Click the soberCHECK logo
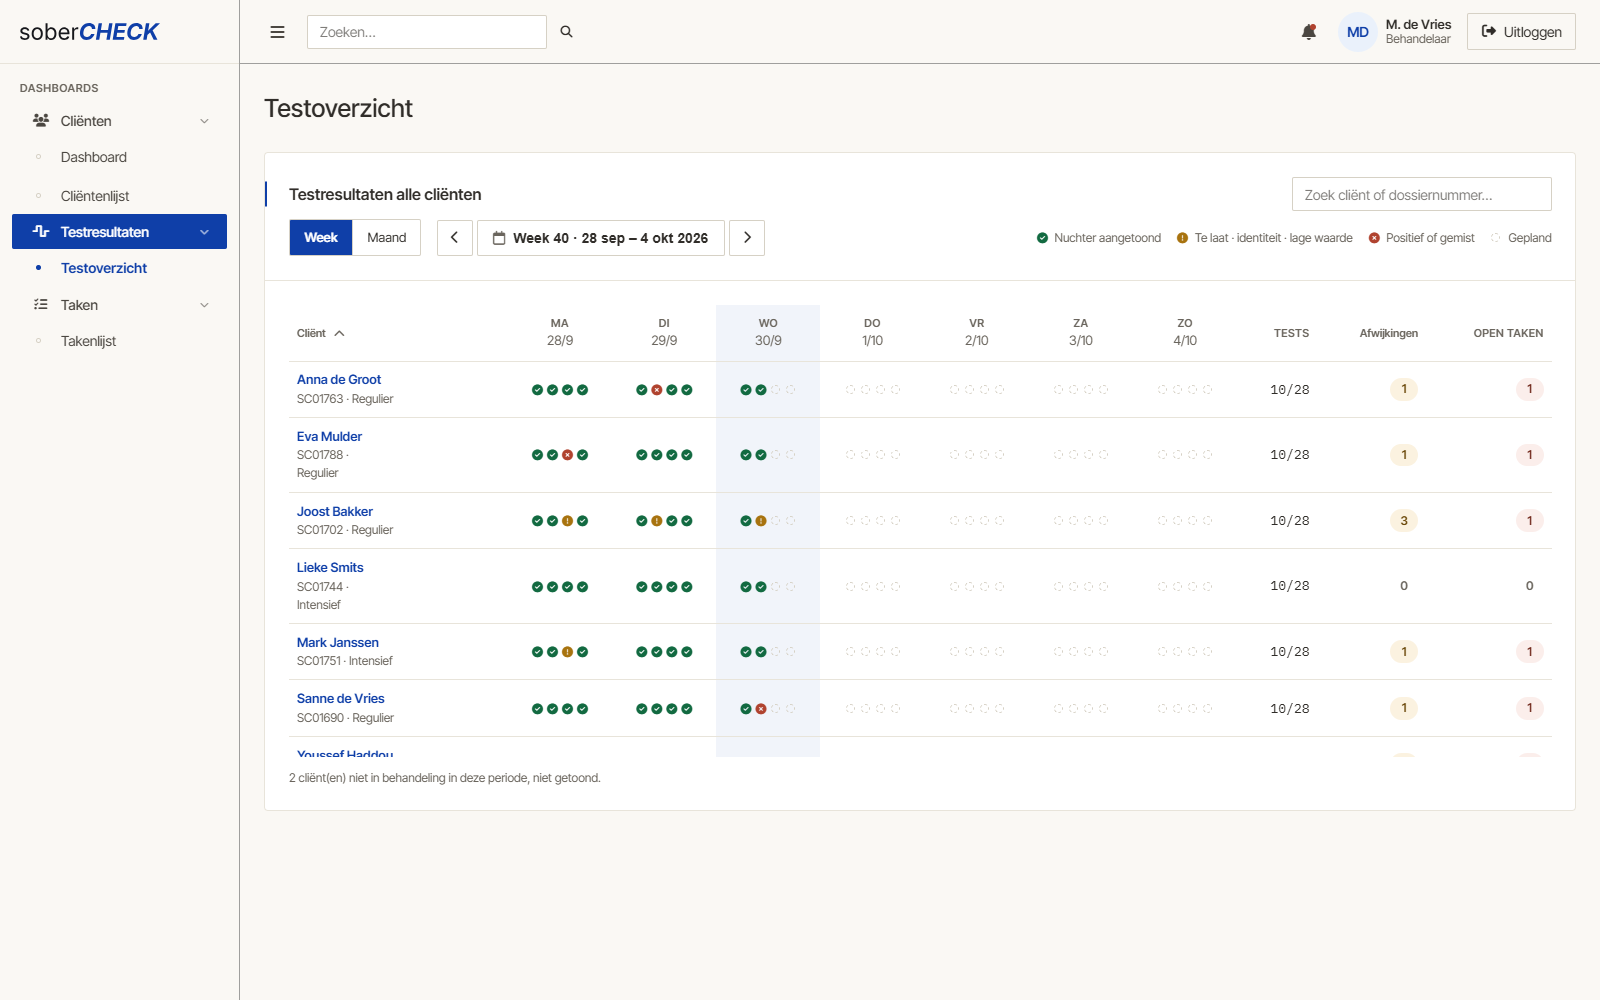1600x1000 pixels. [x=89, y=32]
